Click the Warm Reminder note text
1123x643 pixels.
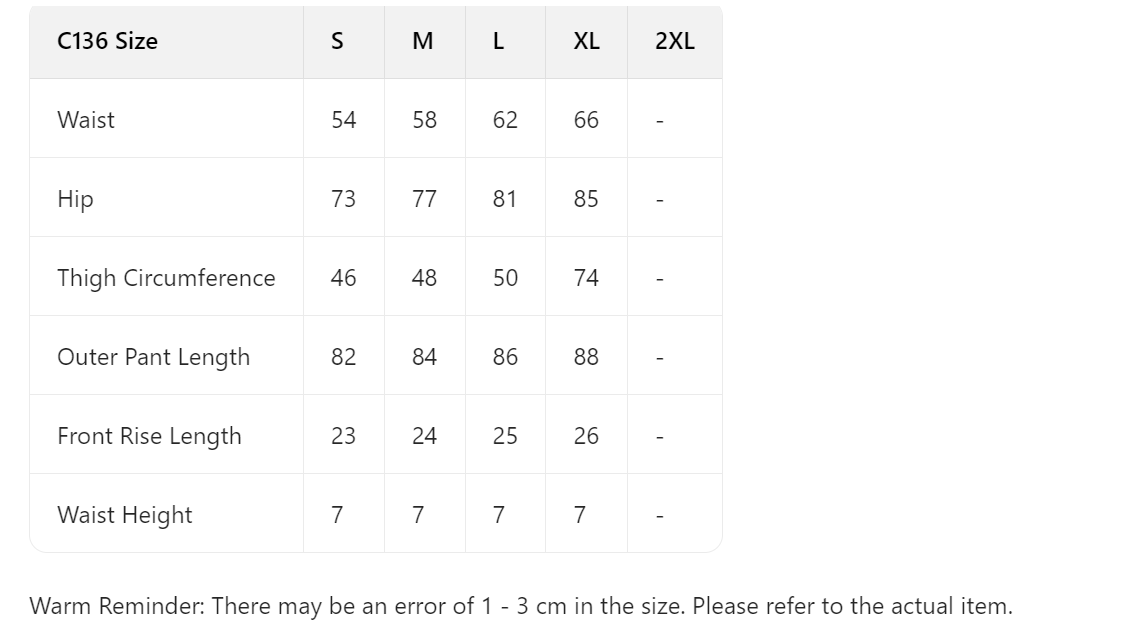point(521,606)
